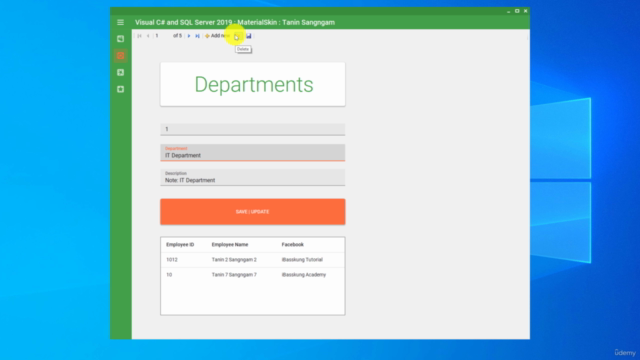Screen dimensions: 640x360
Task: Maximize the application window
Action: pos(517,11)
